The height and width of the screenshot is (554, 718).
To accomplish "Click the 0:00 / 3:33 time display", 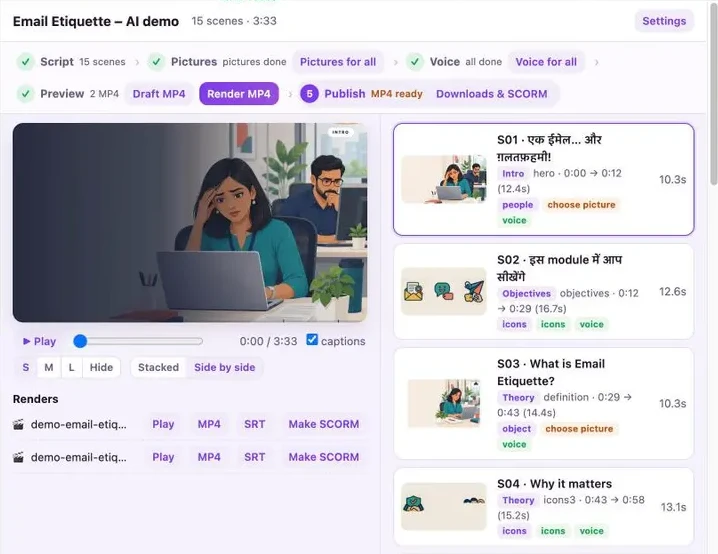I will (268, 341).
